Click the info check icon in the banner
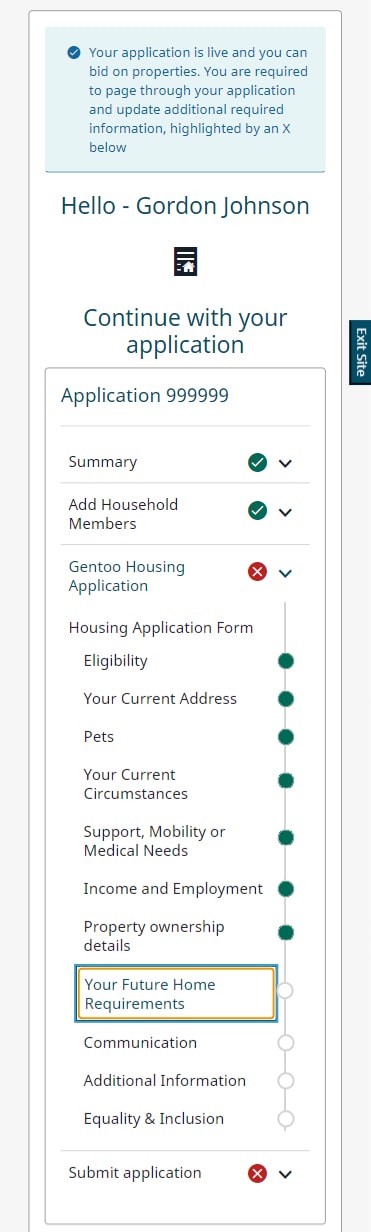The image size is (371, 1232). [74, 53]
